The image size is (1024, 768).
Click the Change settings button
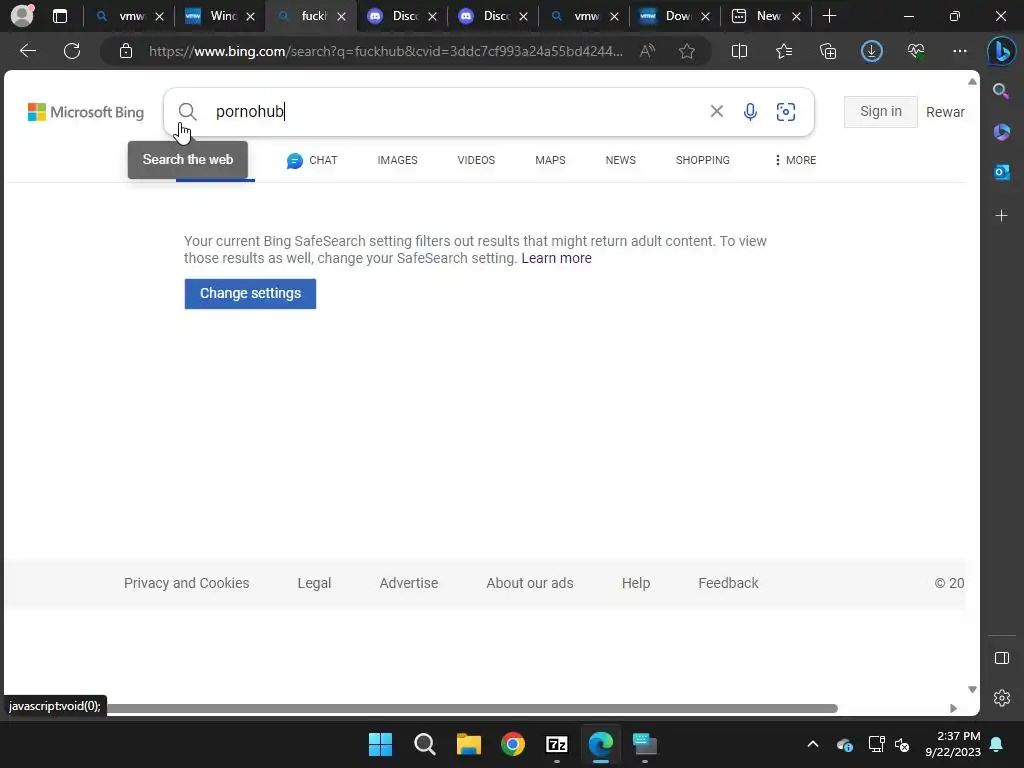[250, 294]
